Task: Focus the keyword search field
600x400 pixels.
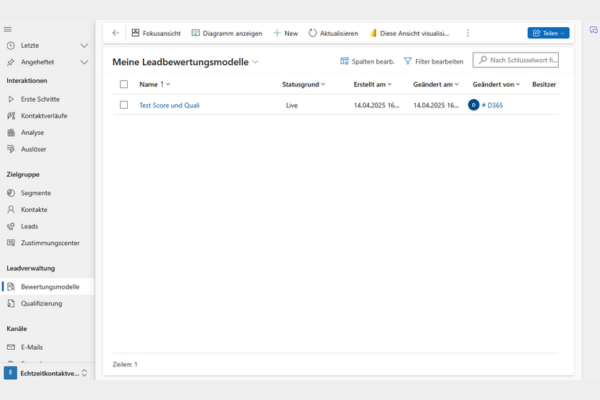Action: point(515,60)
